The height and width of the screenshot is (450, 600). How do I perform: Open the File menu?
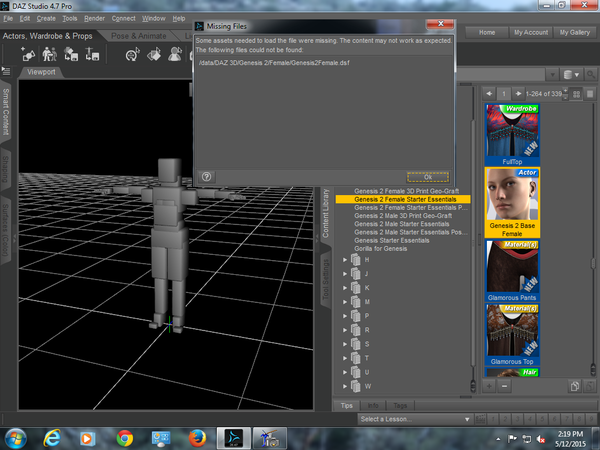[x=8, y=18]
